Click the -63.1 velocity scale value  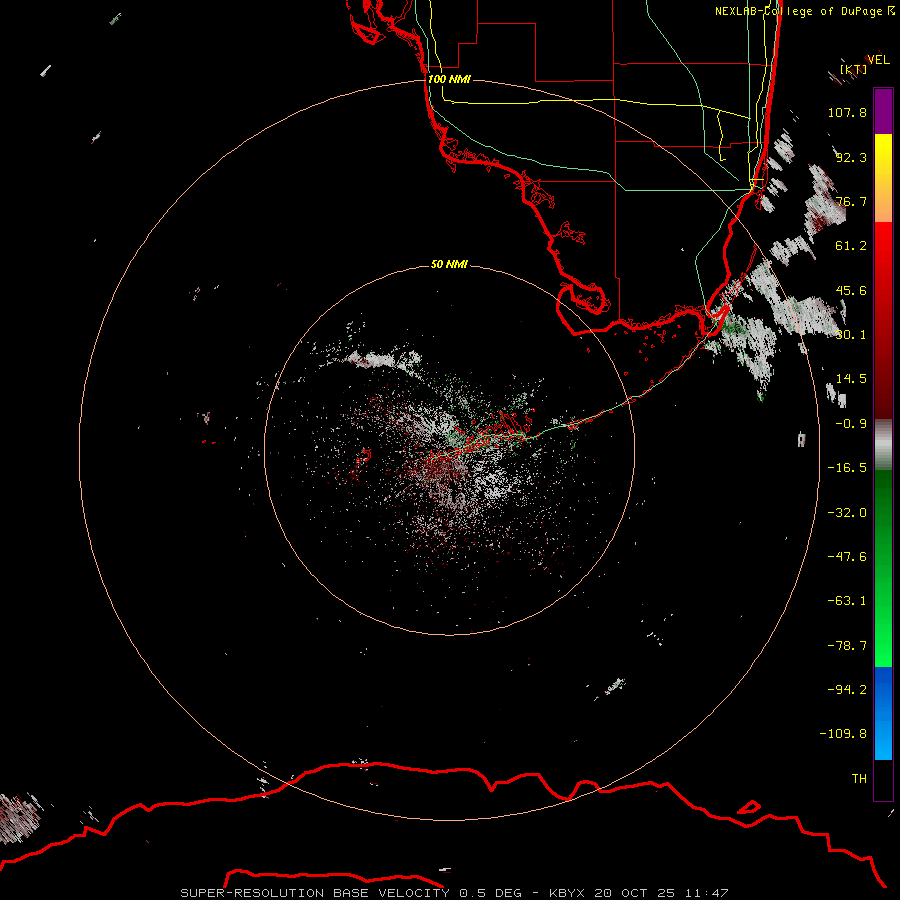(847, 601)
